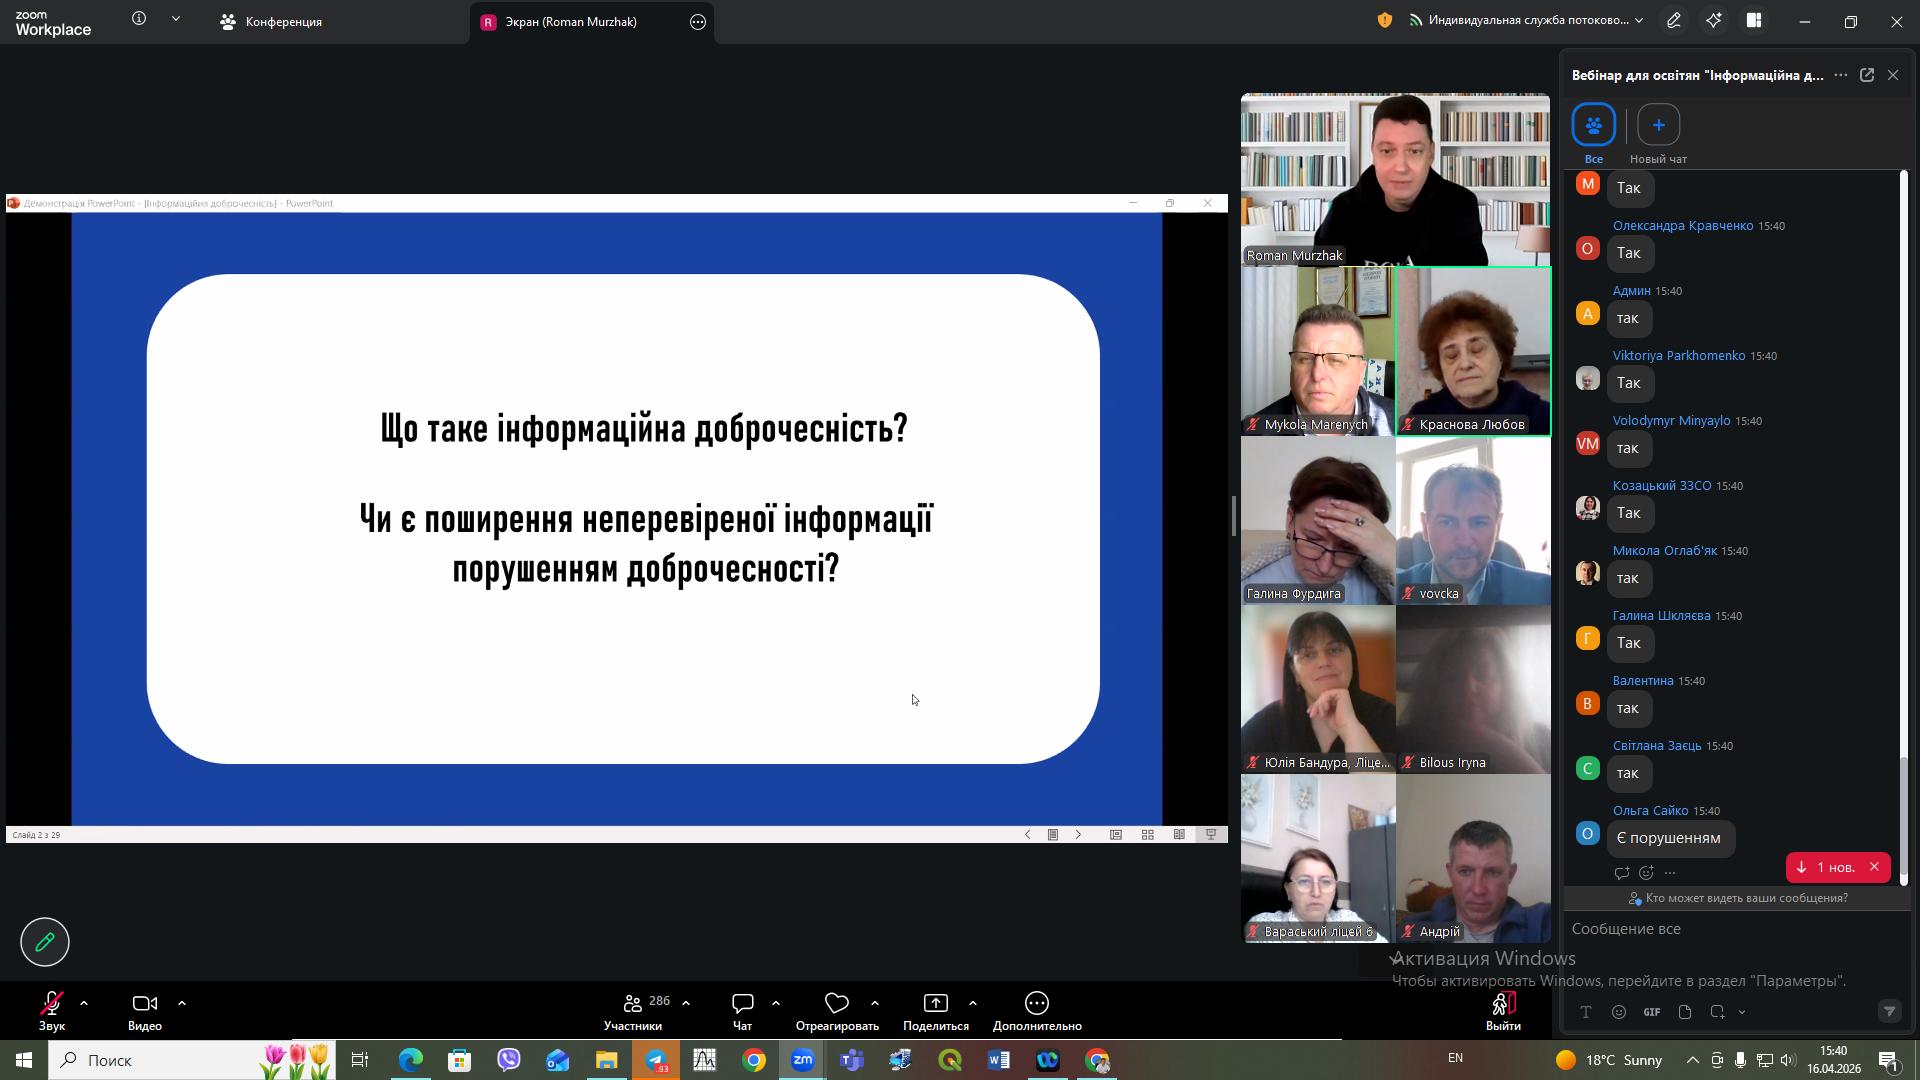Select the Все chat tab
This screenshot has width=1920, height=1080.
pyautogui.click(x=1593, y=126)
